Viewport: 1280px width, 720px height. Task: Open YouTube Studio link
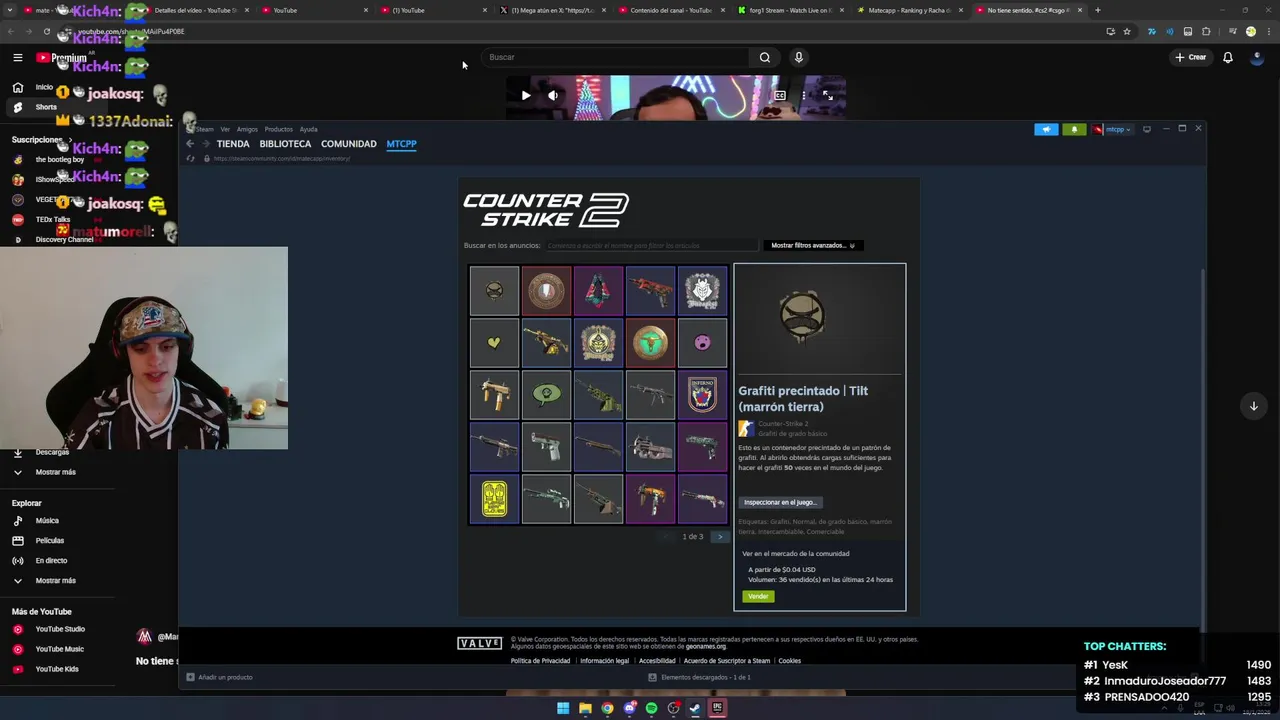[x=60, y=629]
